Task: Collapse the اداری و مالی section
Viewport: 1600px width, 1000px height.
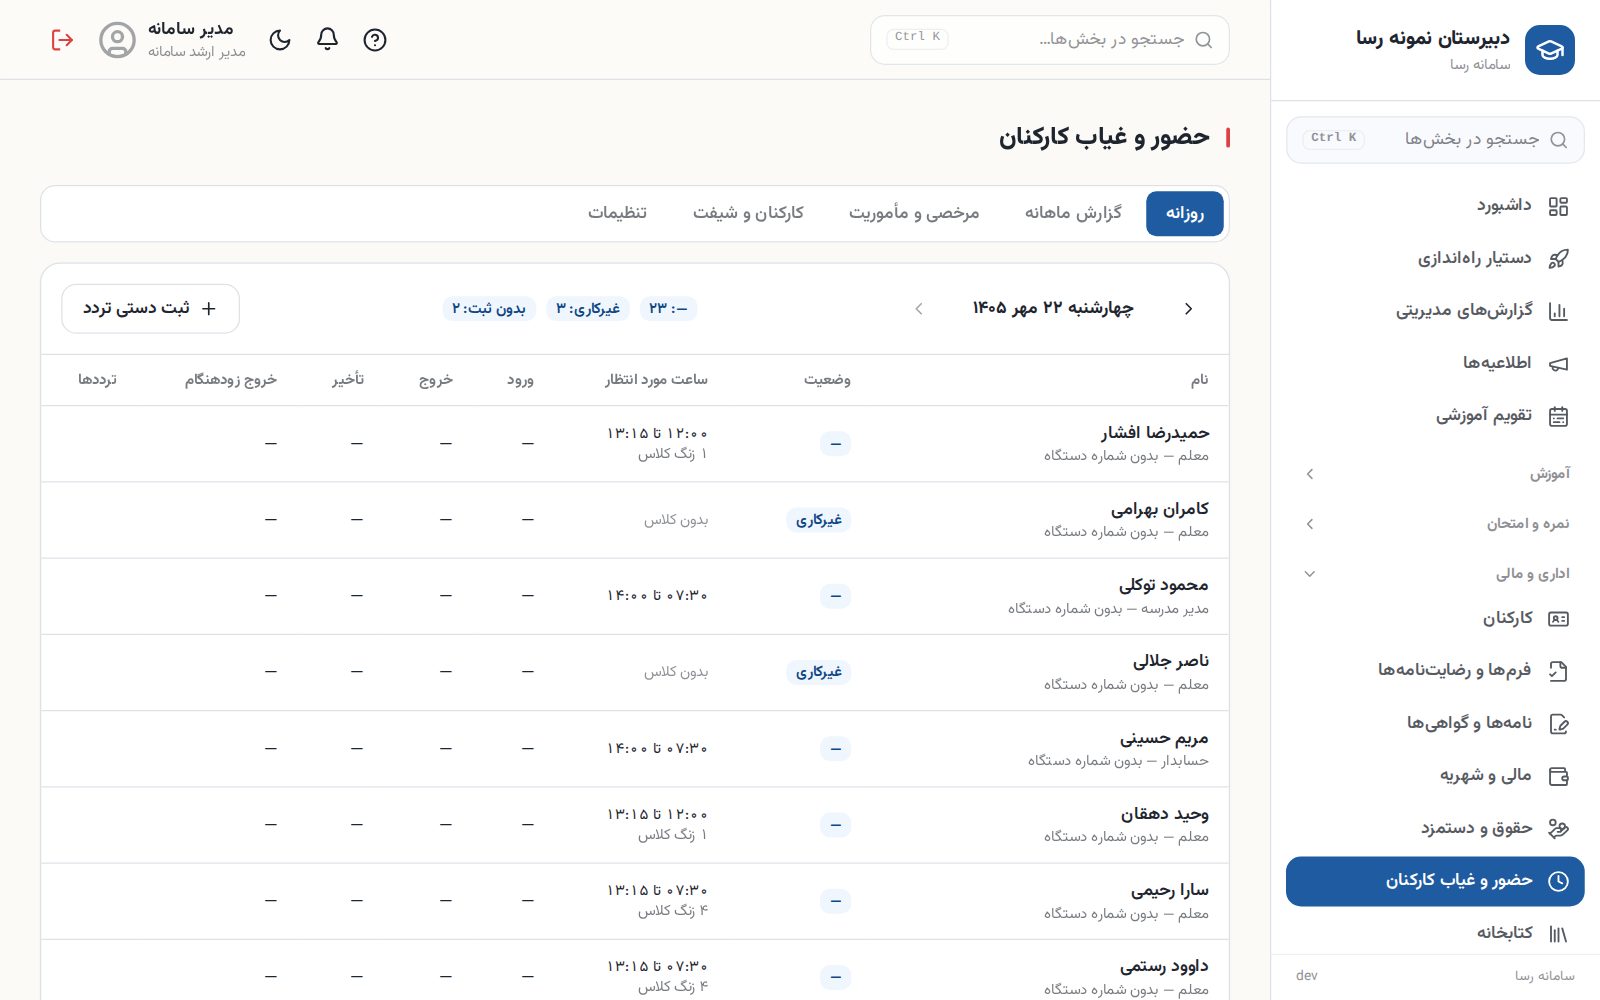Action: click(x=1435, y=574)
